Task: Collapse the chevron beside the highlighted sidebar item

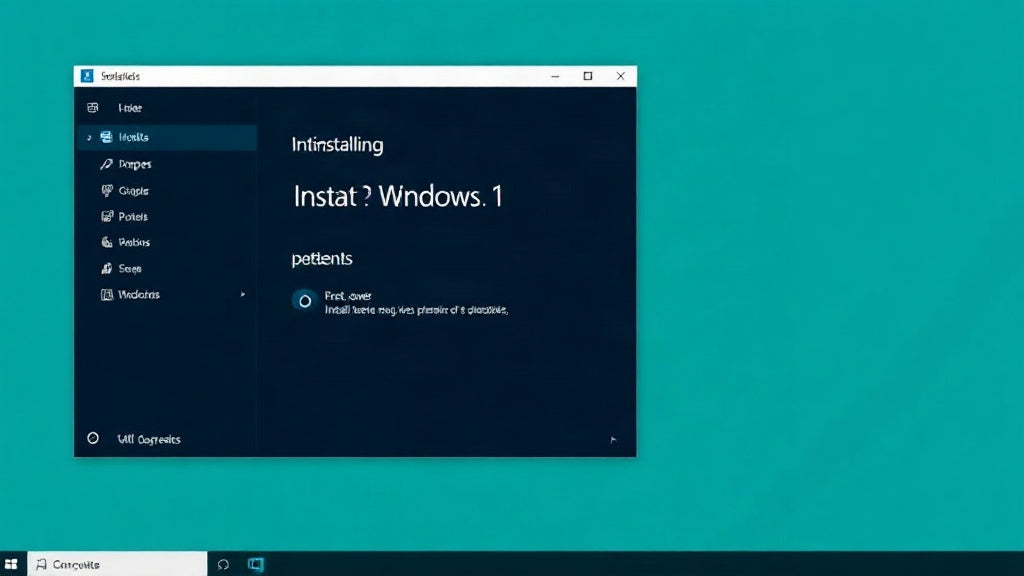Action: [x=89, y=138]
